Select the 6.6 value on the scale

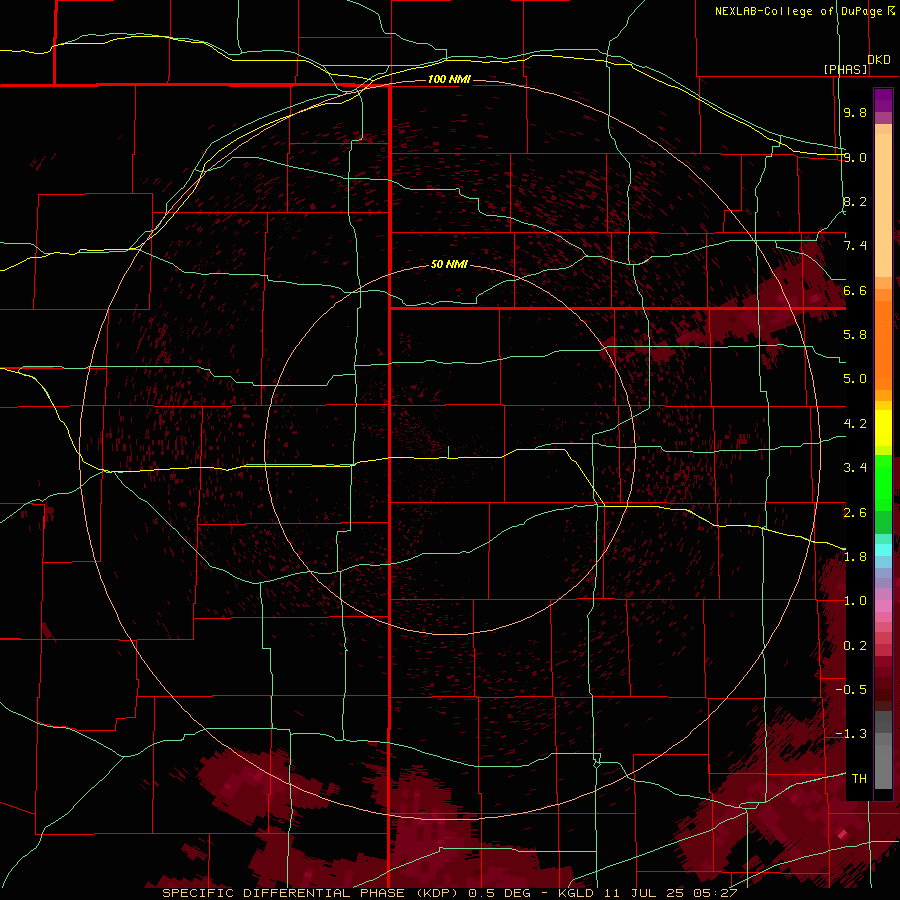pos(855,290)
